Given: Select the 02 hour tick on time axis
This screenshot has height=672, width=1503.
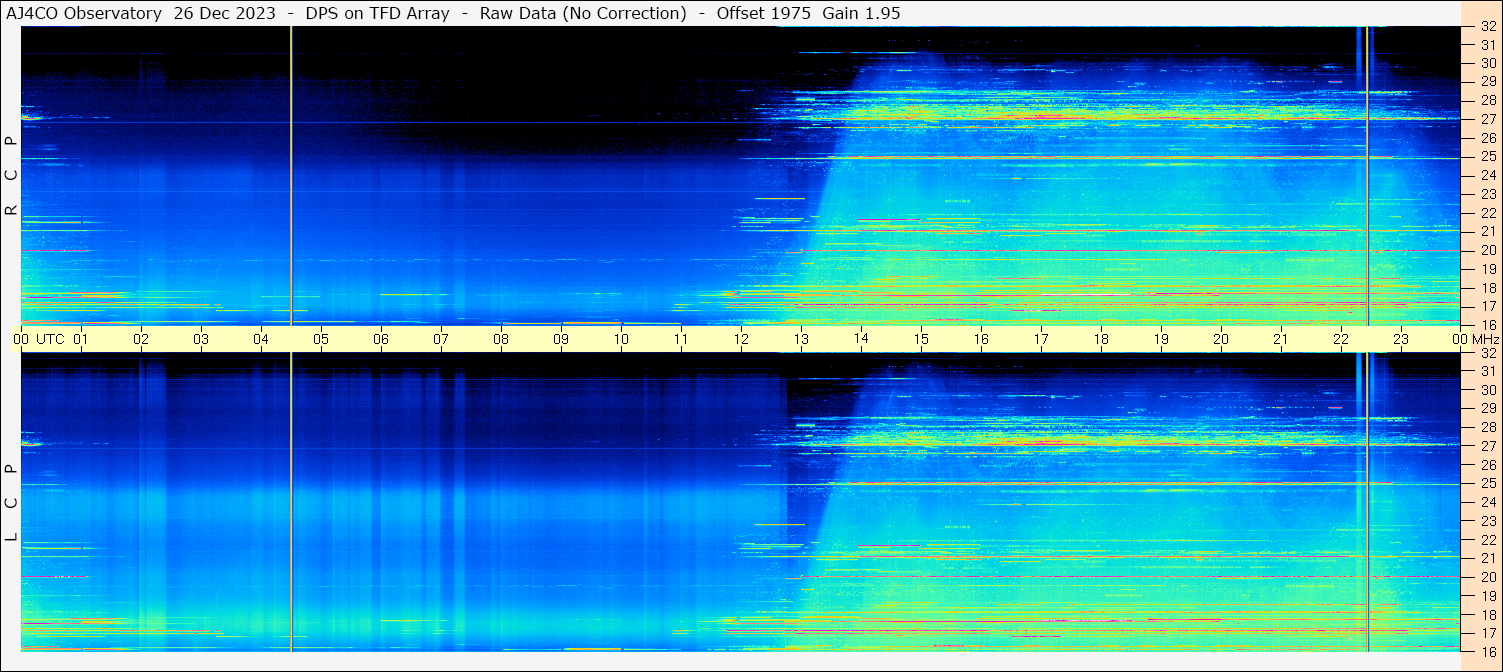Looking at the screenshot, I should [141, 339].
